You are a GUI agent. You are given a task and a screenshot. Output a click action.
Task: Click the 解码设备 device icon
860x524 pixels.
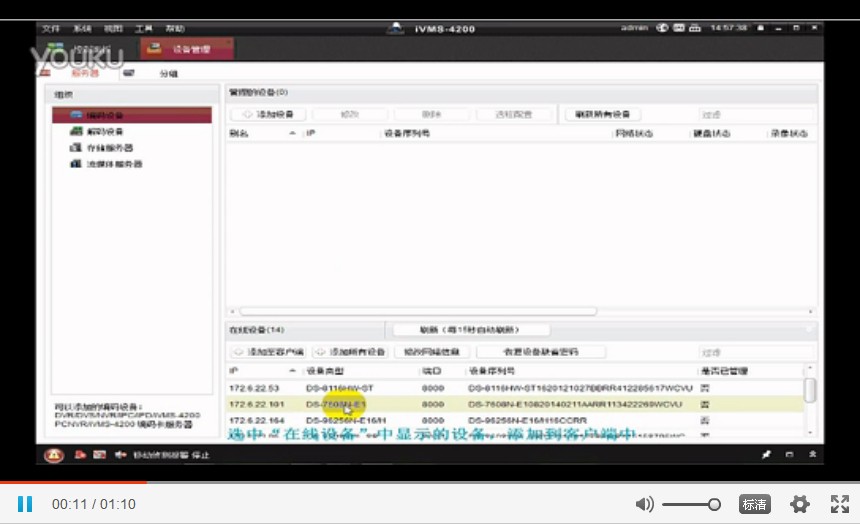(x=76, y=131)
